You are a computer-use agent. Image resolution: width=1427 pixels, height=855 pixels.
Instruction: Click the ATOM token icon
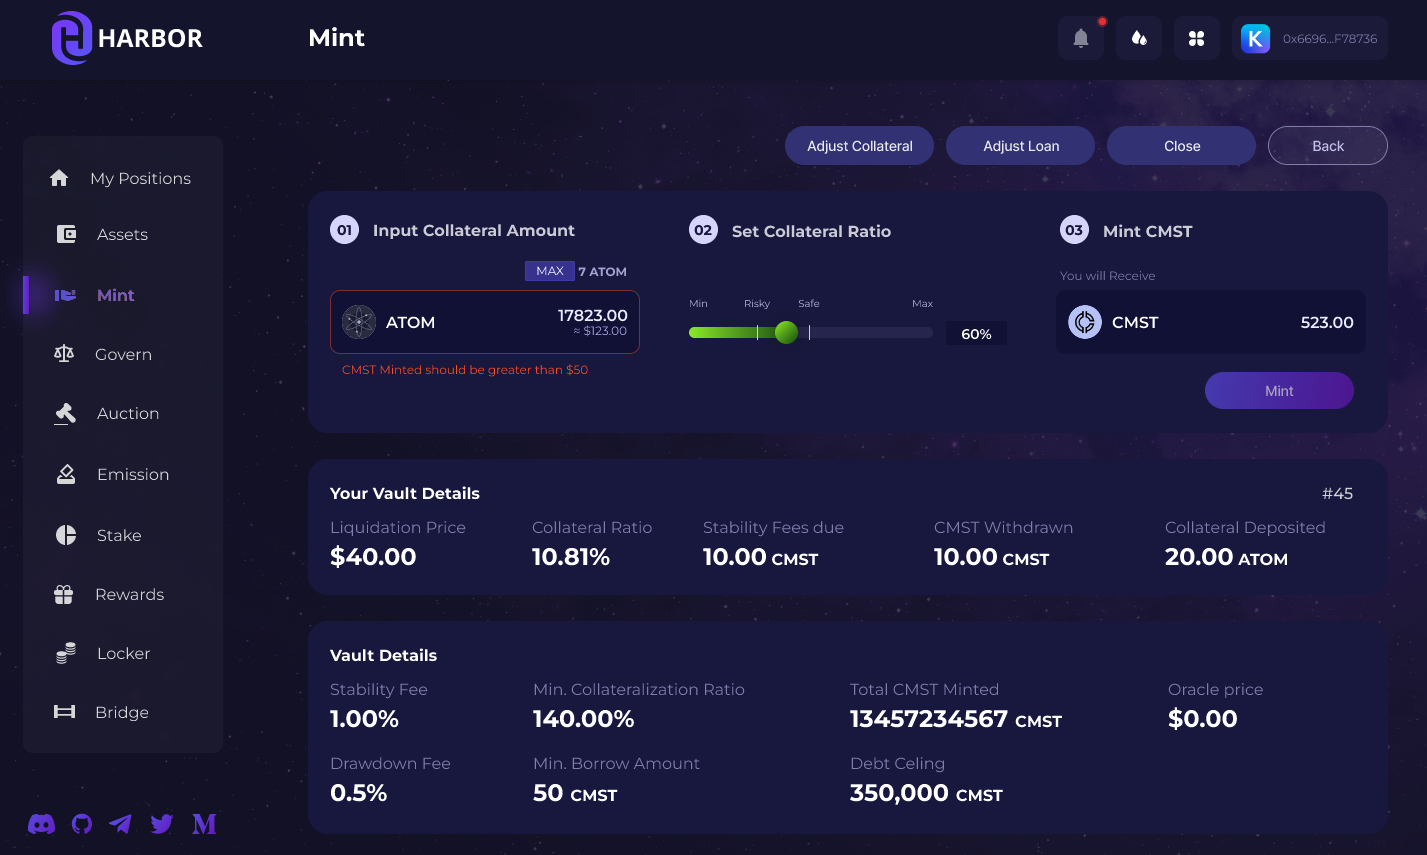pos(359,322)
